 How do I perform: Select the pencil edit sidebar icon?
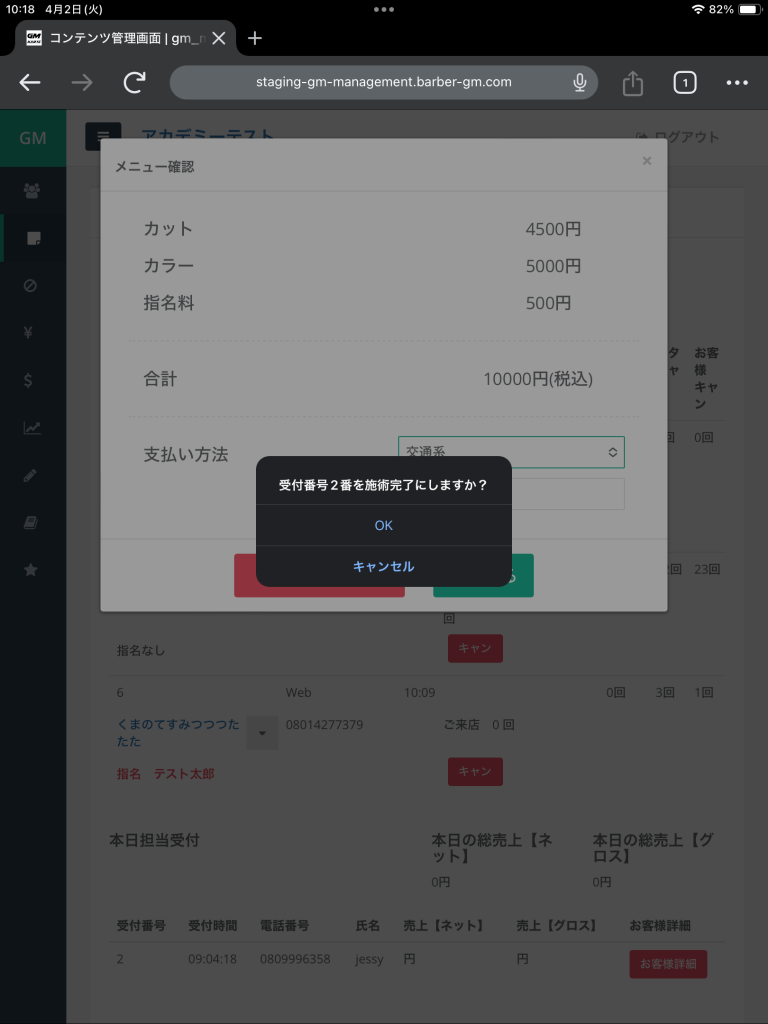pyautogui.click(x=31, y=475)
